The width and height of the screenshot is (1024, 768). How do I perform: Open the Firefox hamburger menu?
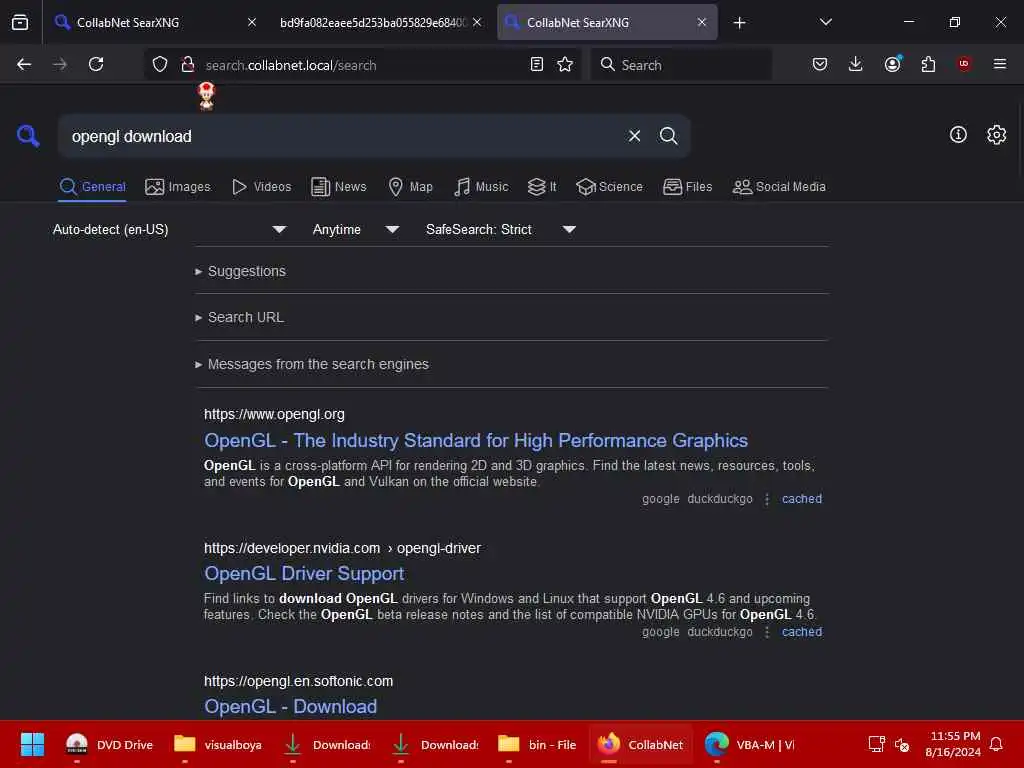tap(999, 64)
